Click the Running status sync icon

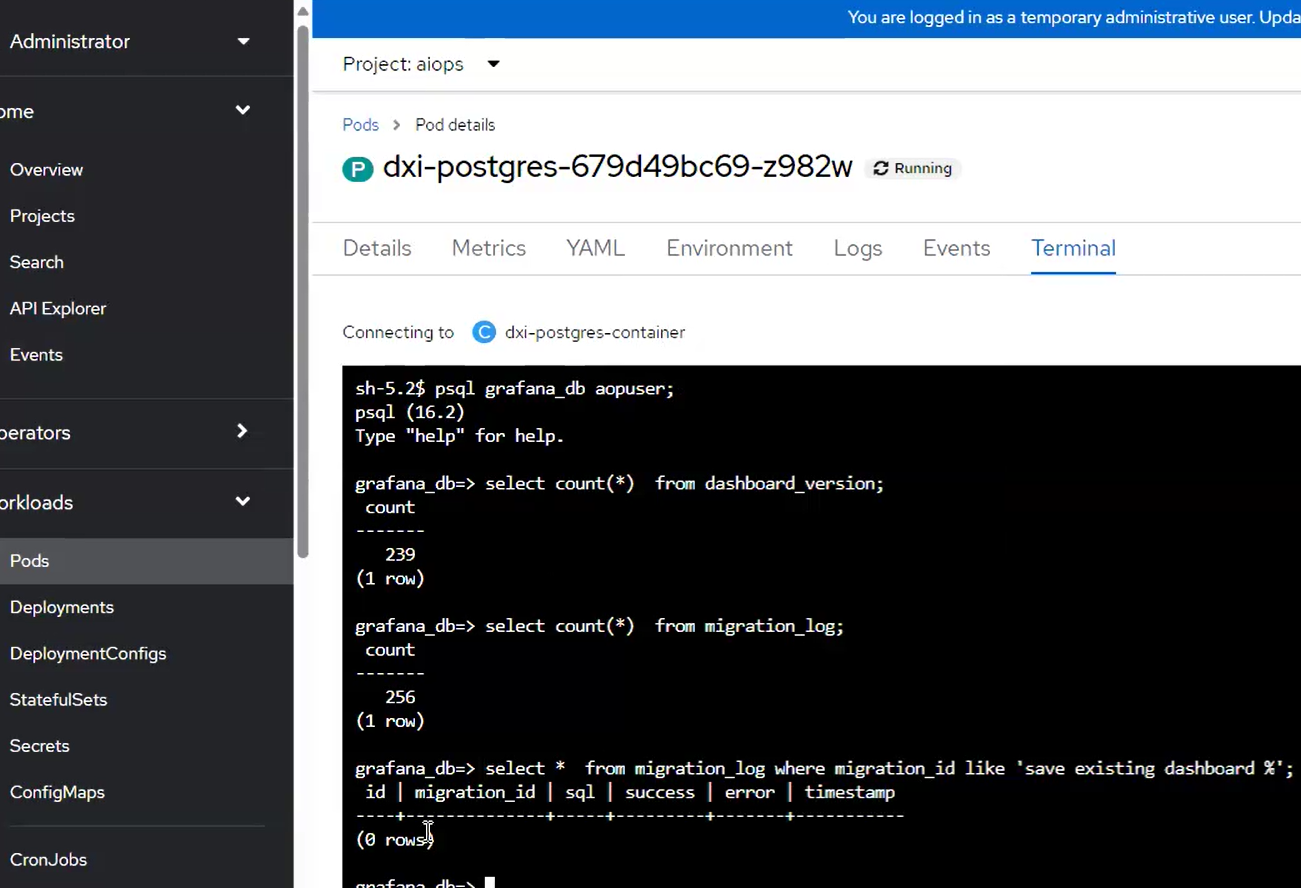coord(880,169)
